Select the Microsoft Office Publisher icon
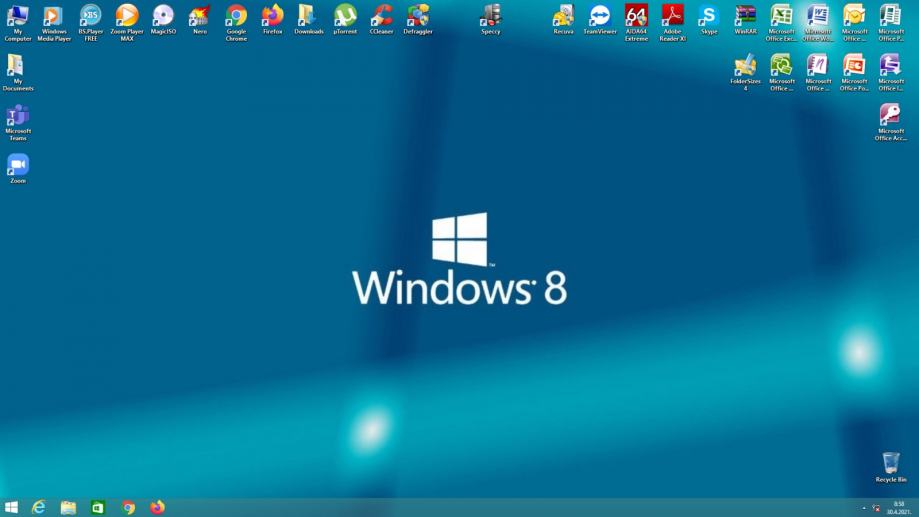This screenshot has width=919, height=517. tap(891, 23)
